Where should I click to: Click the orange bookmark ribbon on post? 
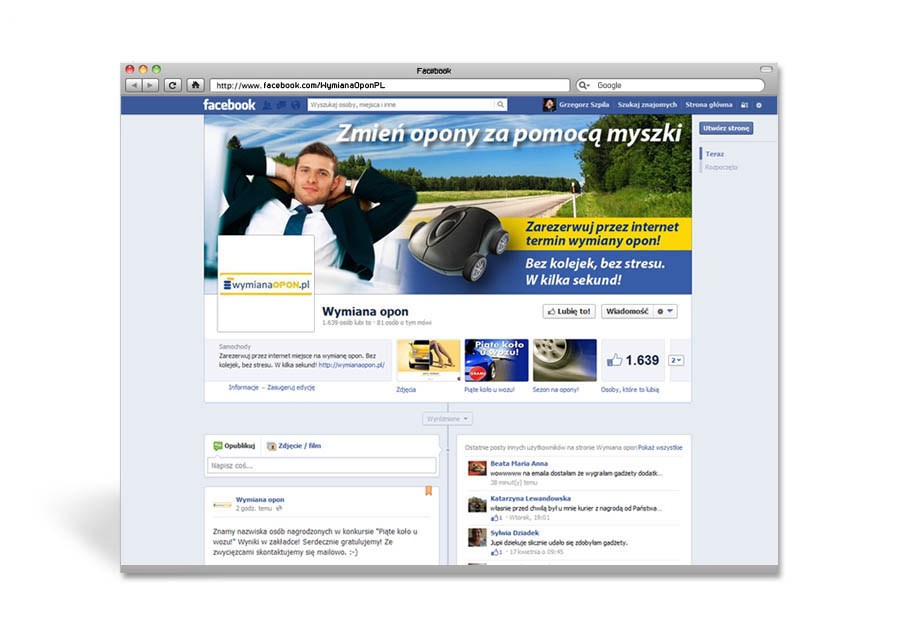tap(429, 491)
